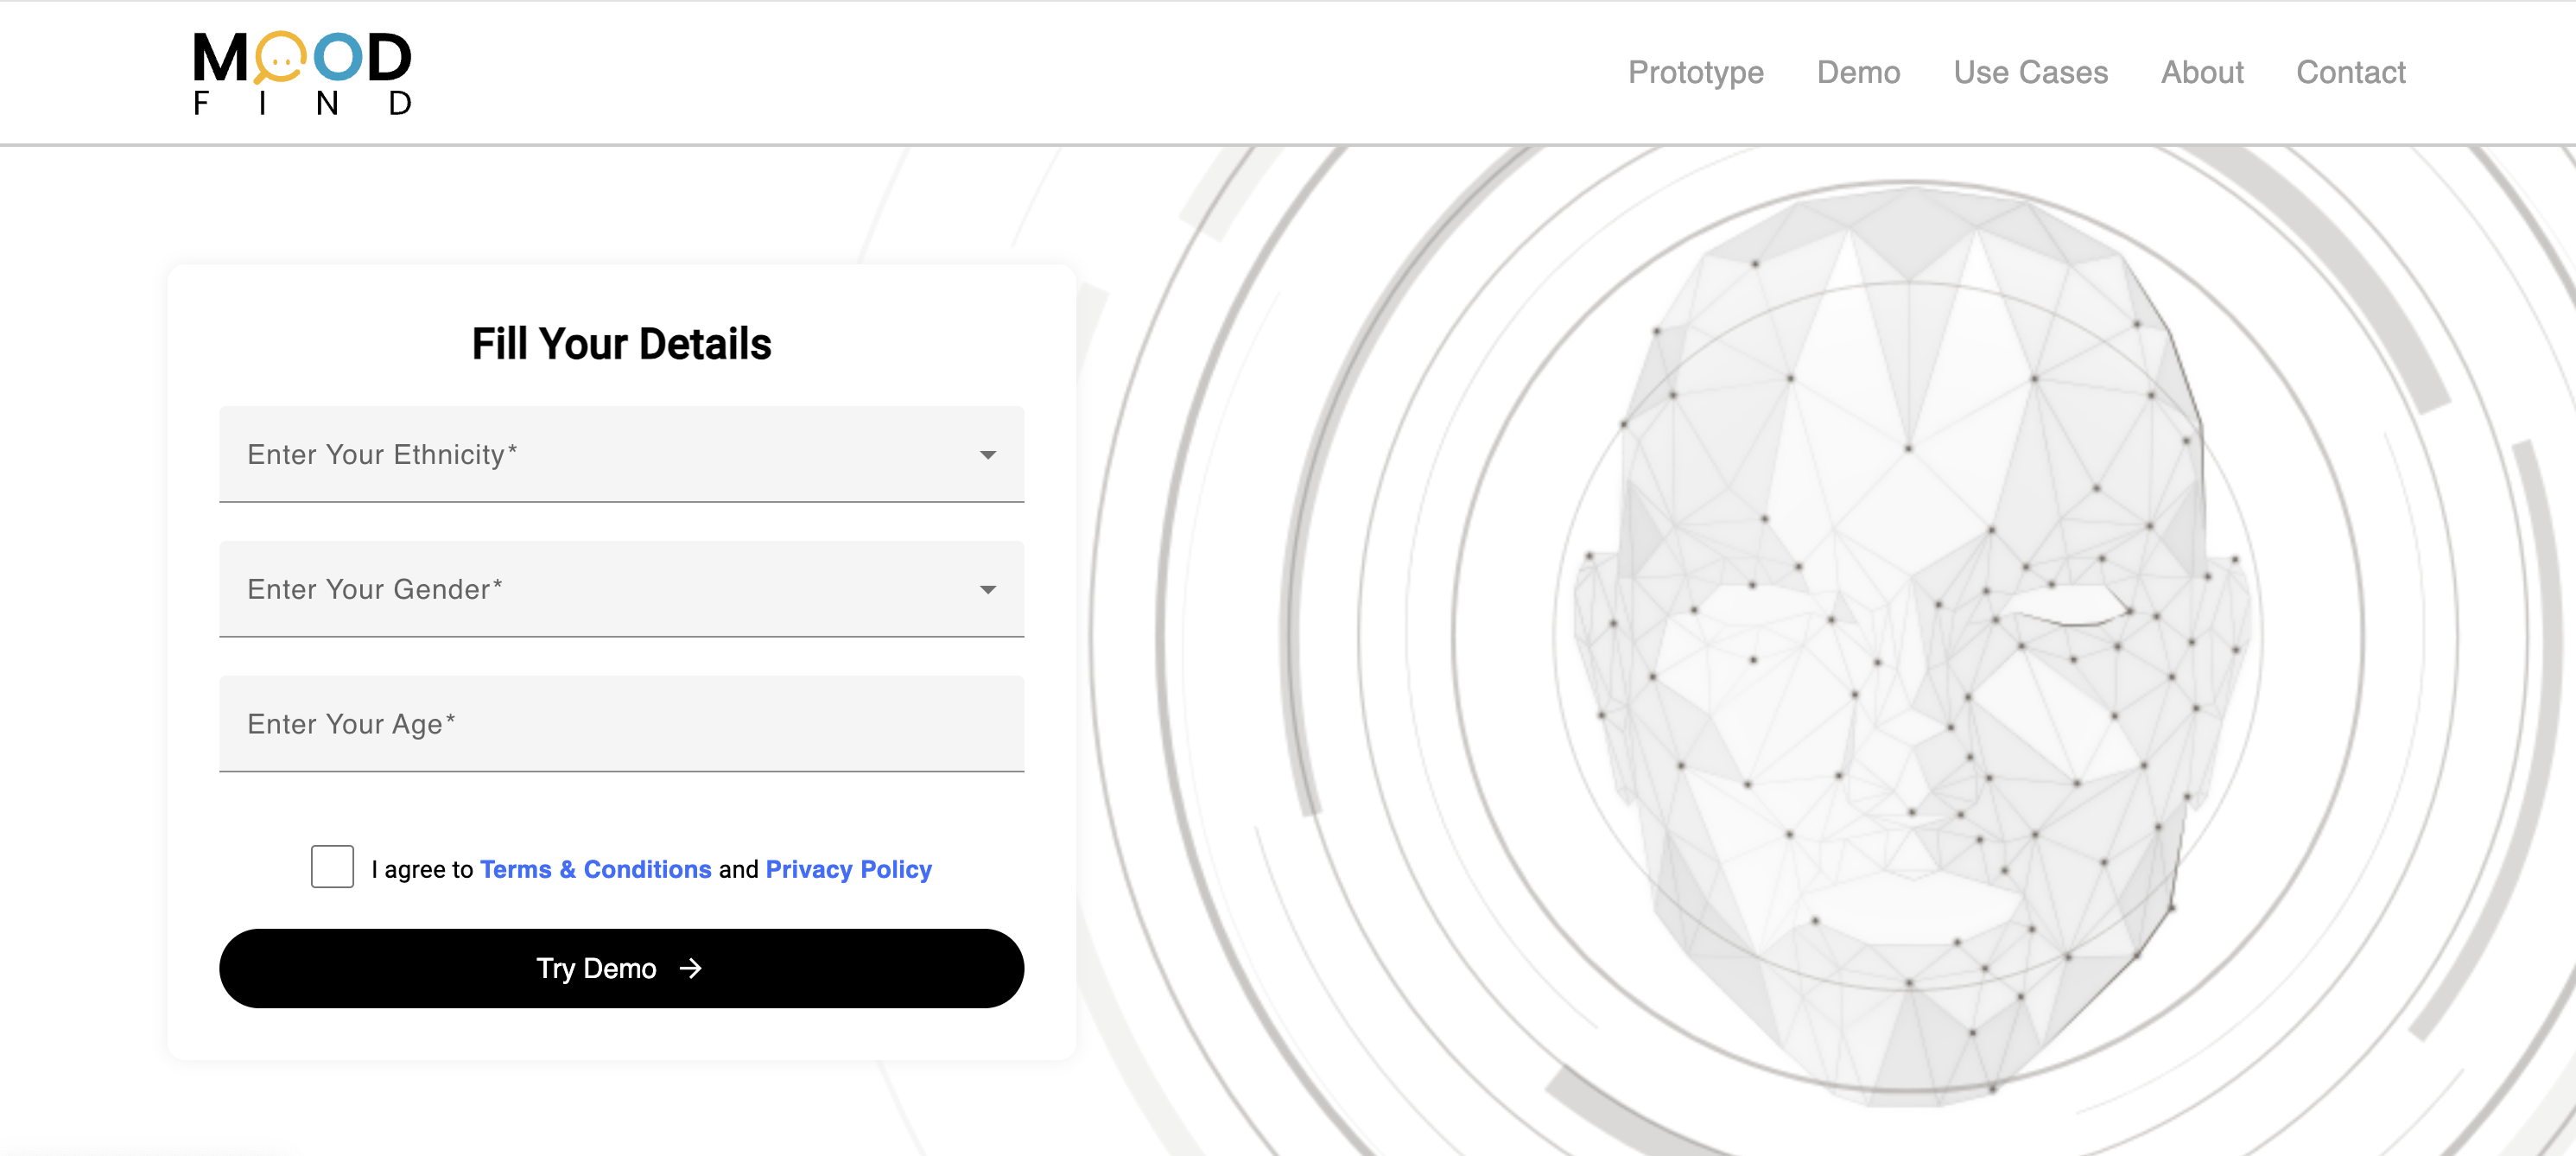This screenshot has height=1156, width=2576.
Task: Open the Use Cases nav item
Action: [2030, 72]
